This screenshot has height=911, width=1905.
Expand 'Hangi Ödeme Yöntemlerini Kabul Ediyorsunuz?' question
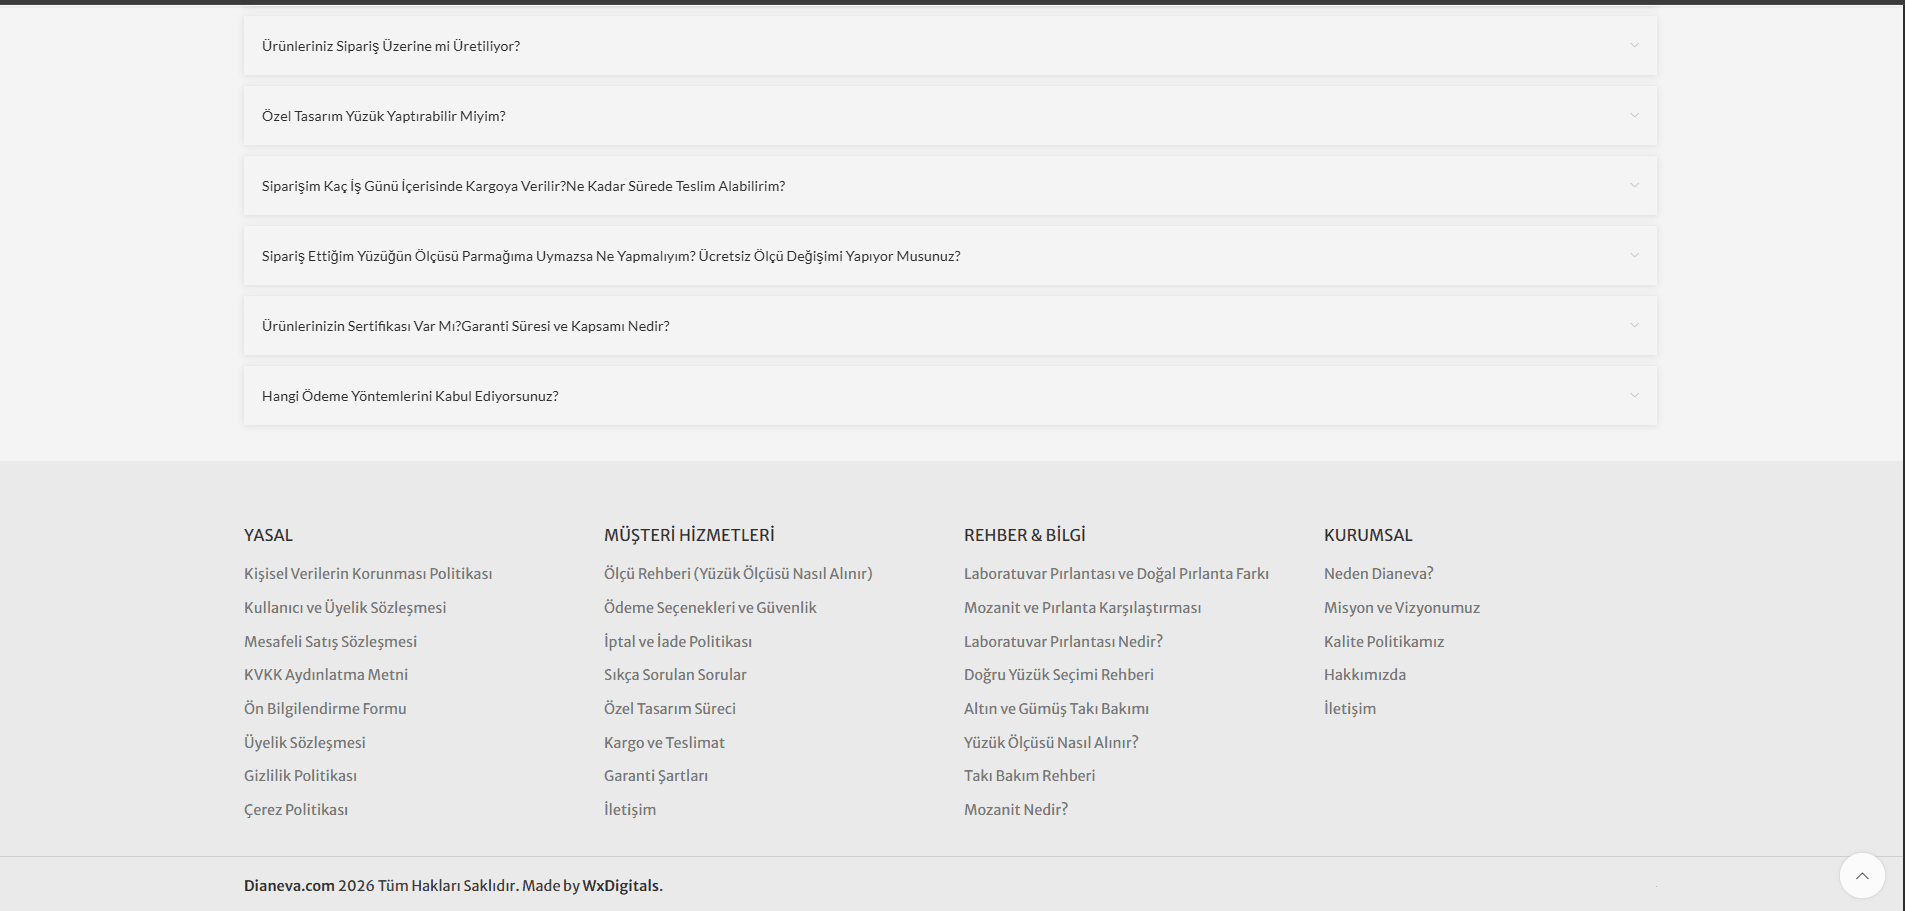(950, 396)
